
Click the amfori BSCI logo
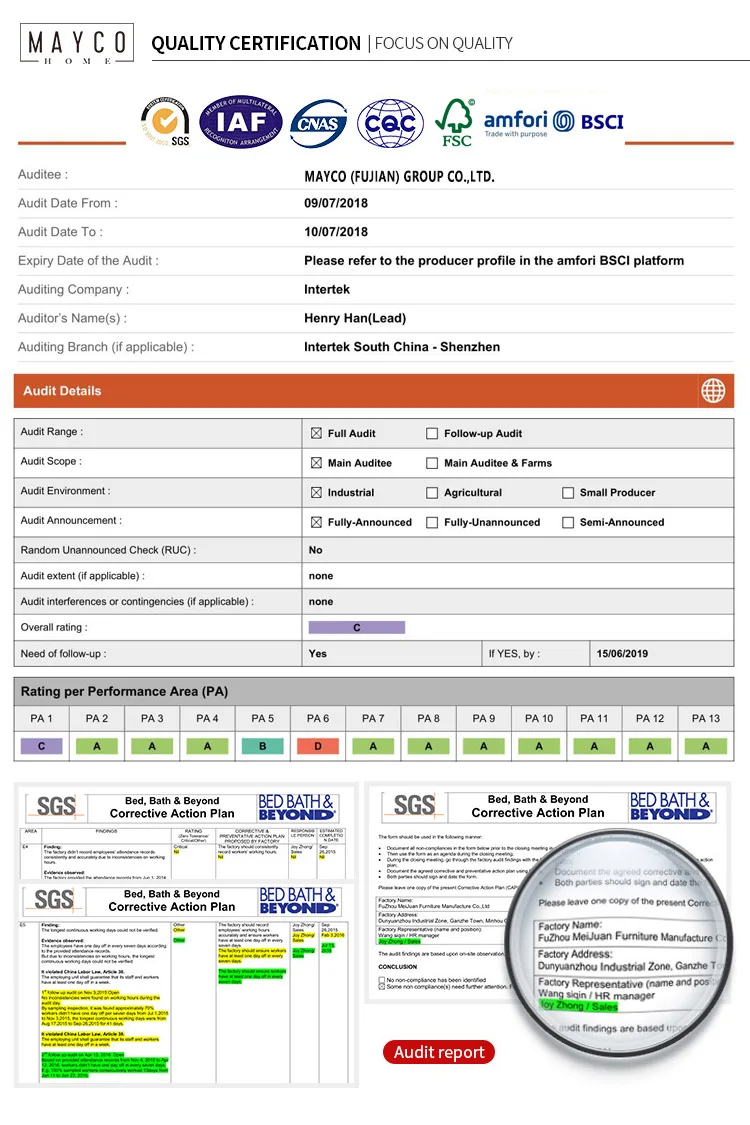point(553,123)
